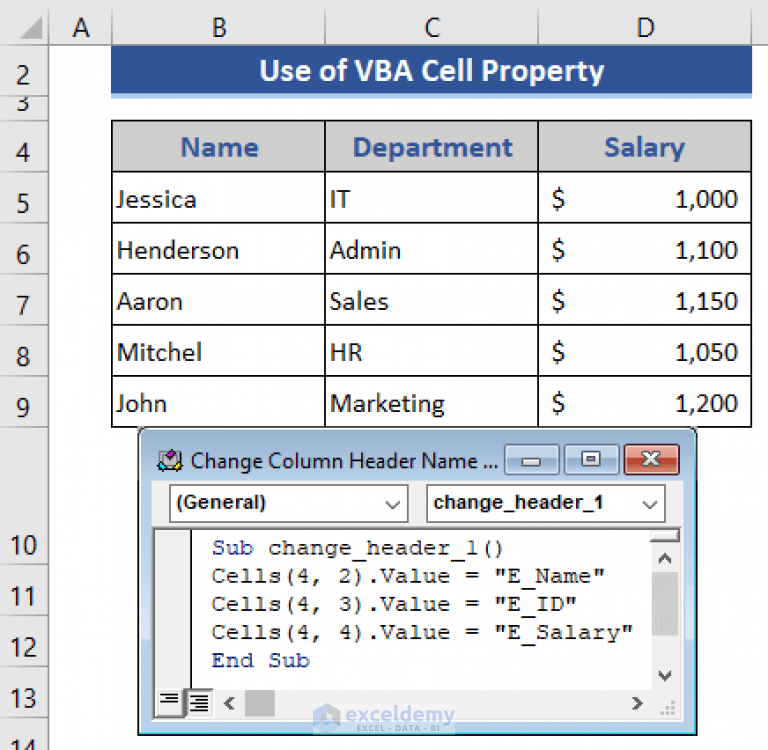Click the vertical scrollbar thumb in the code window

[x=665, y=604]
